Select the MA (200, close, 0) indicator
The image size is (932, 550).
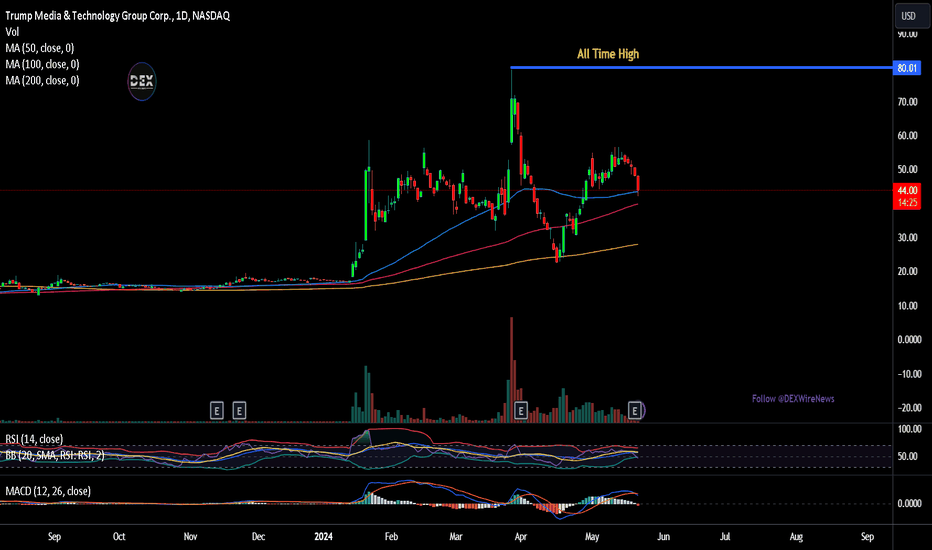point(42,80)
